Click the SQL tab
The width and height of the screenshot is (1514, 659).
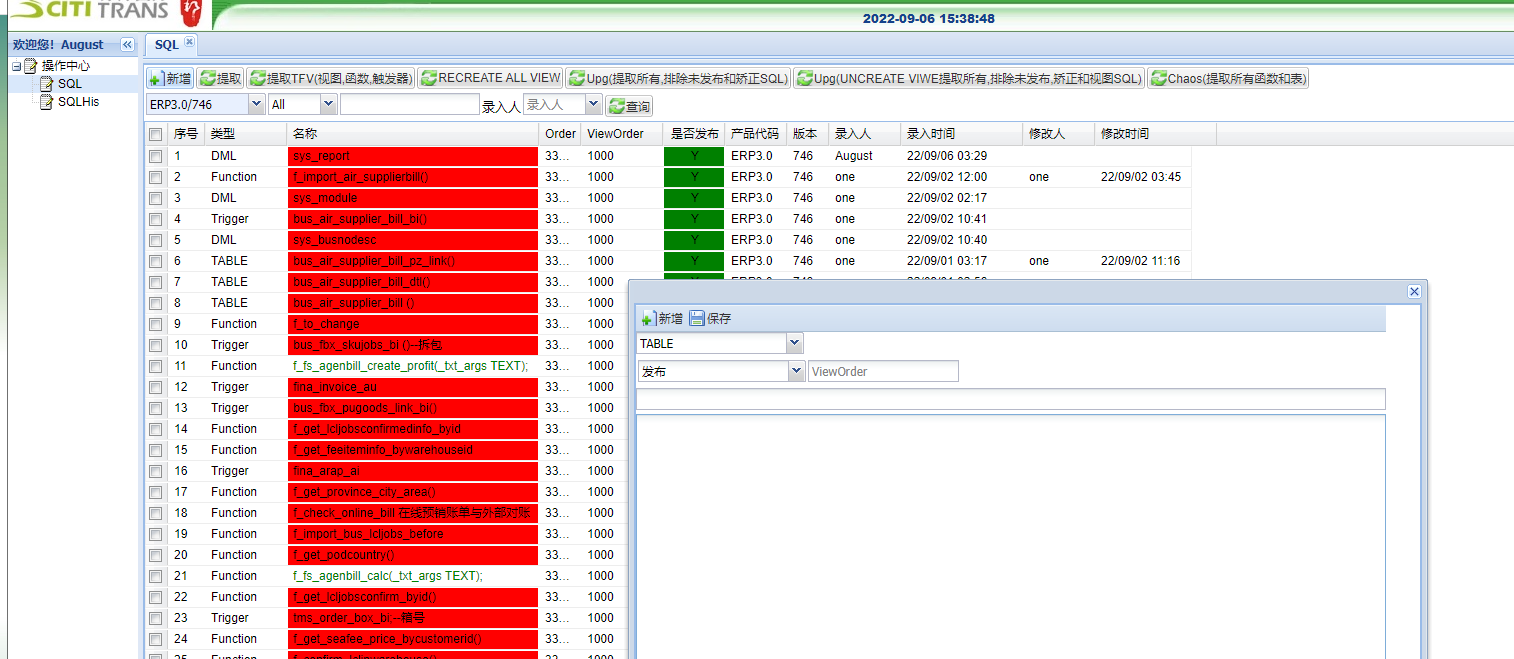coord(166,45)
